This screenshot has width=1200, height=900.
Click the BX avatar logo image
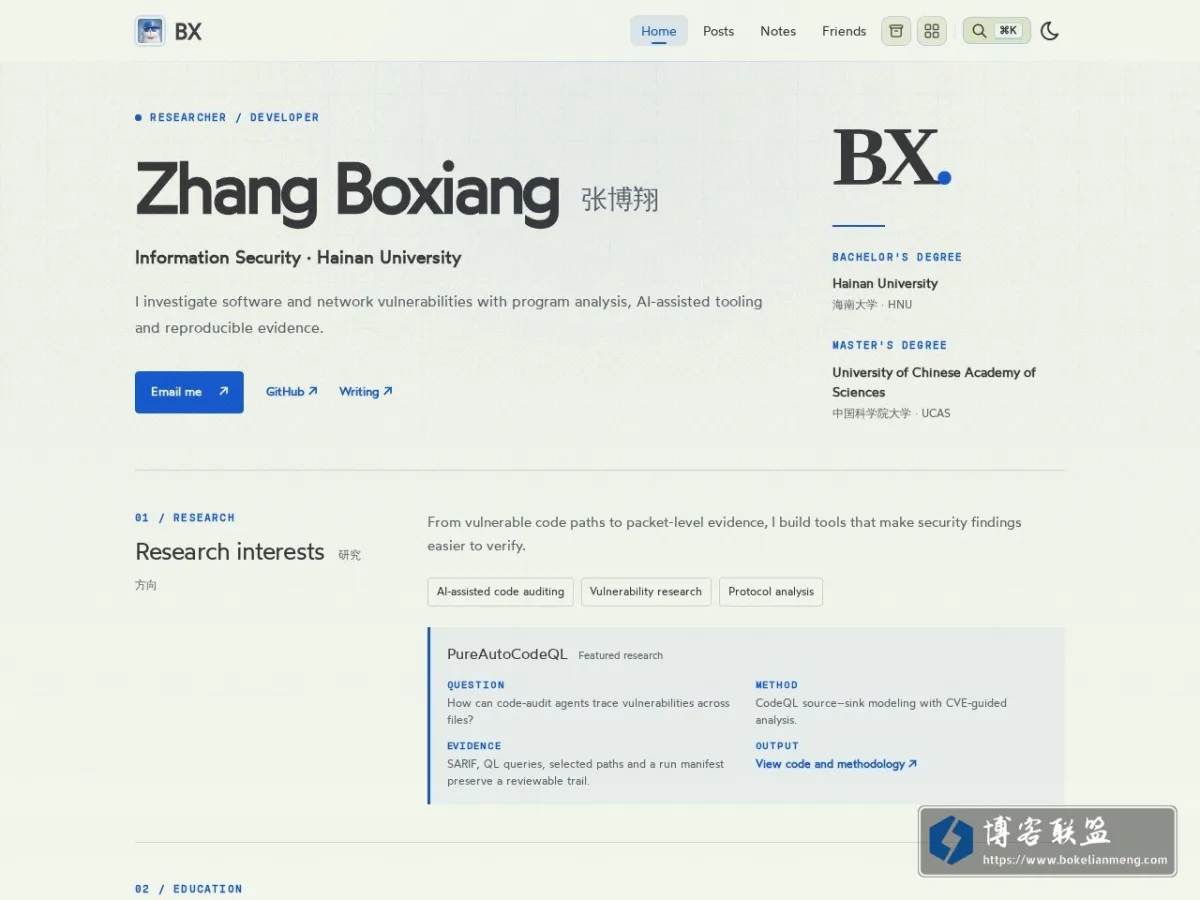click(150, 31)
